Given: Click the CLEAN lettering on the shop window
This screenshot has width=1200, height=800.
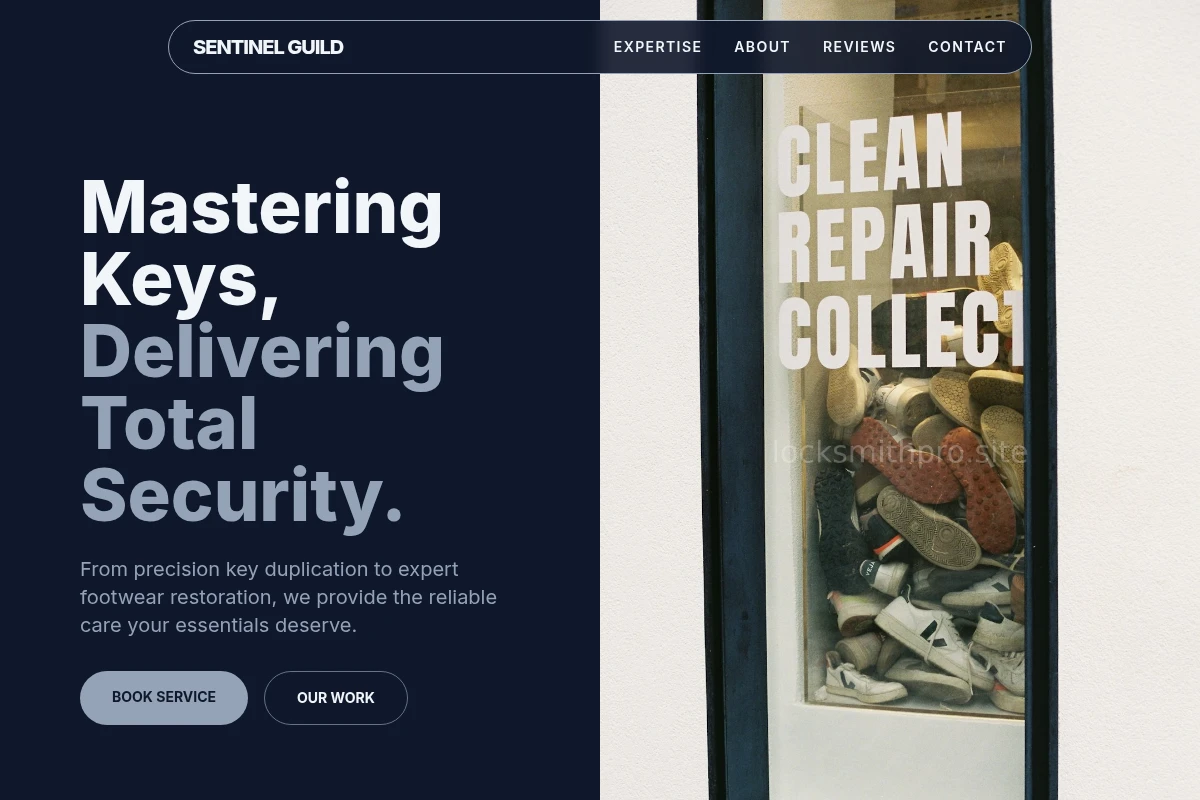Looking at the screenshot, I should (x=870, y=155).
